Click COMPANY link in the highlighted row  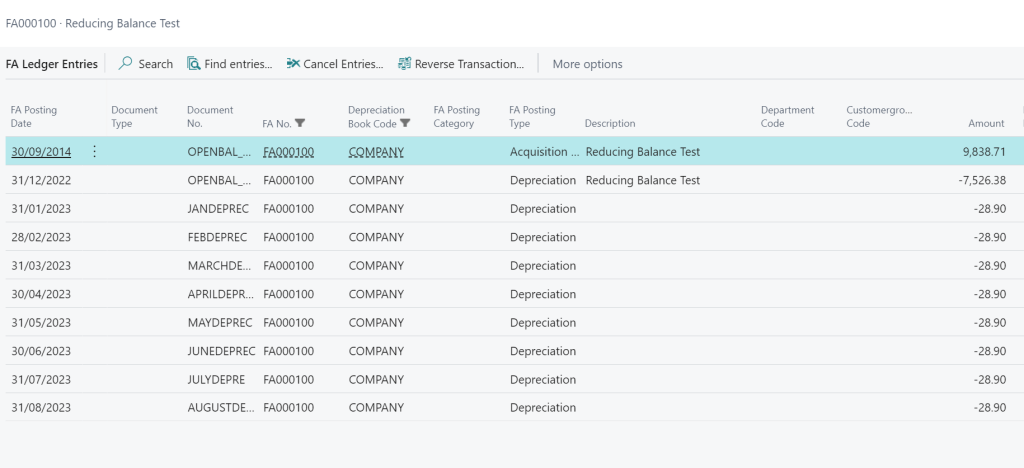376,152
